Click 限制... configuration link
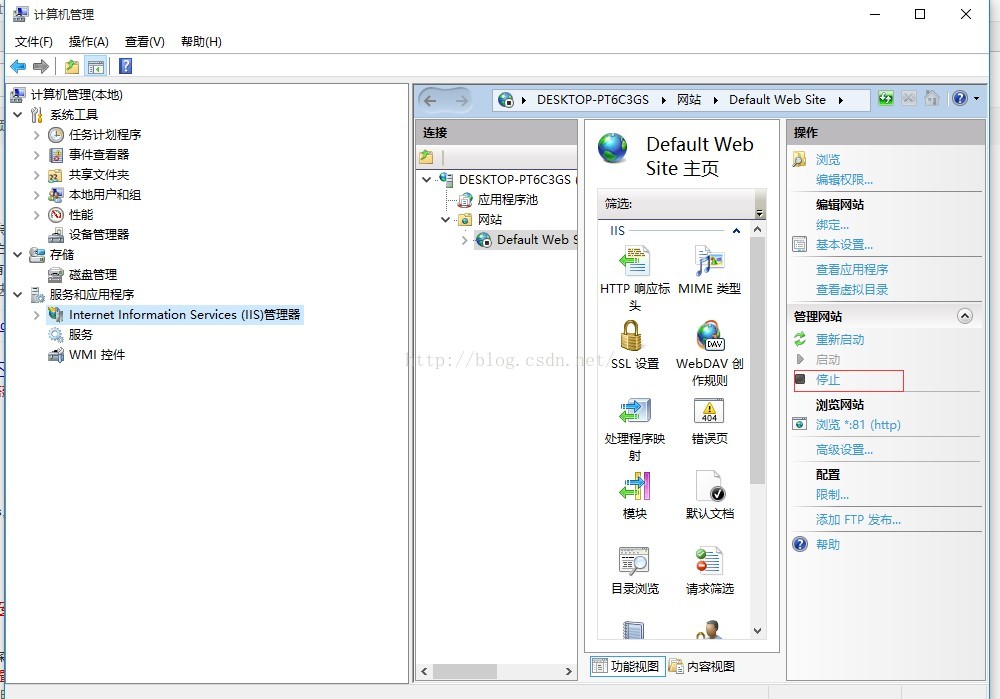This screenshot has width=1000, height=699. point(832,495)
